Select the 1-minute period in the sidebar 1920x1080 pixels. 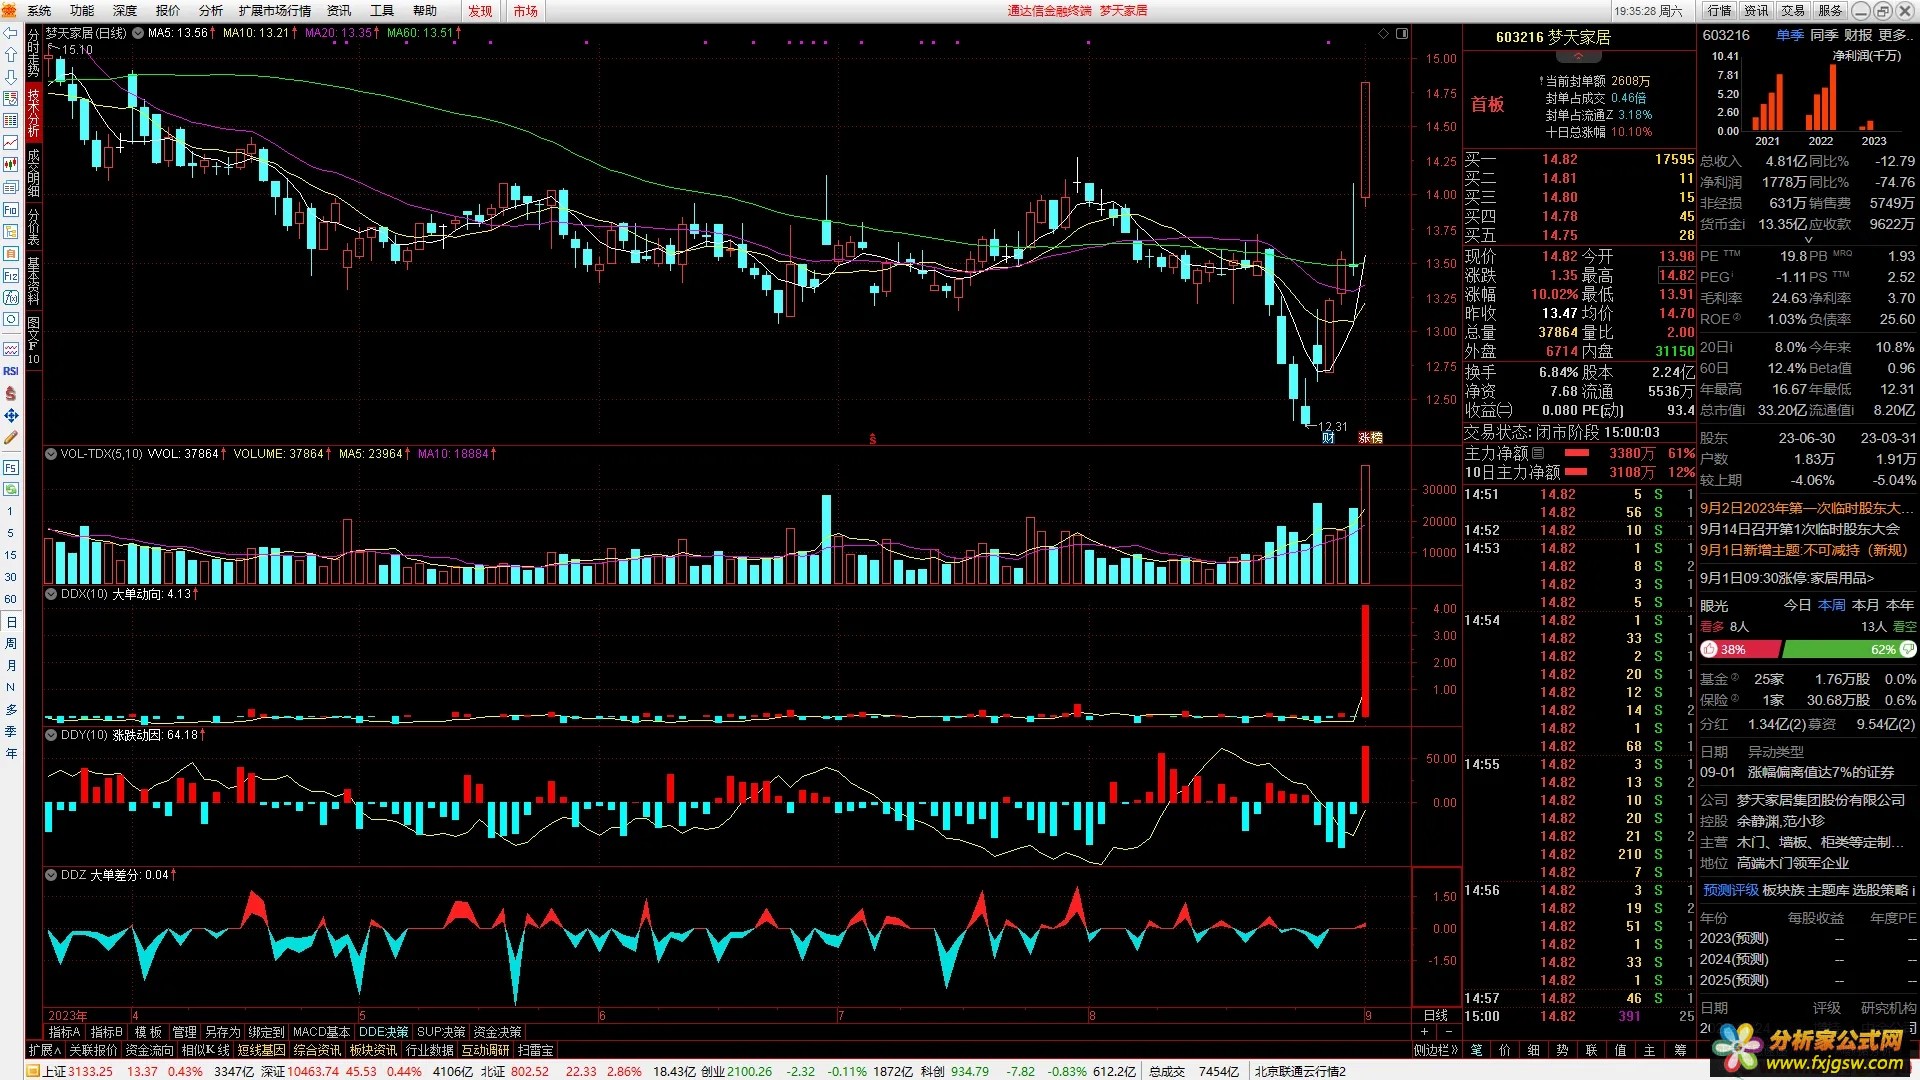click(11, 511)
